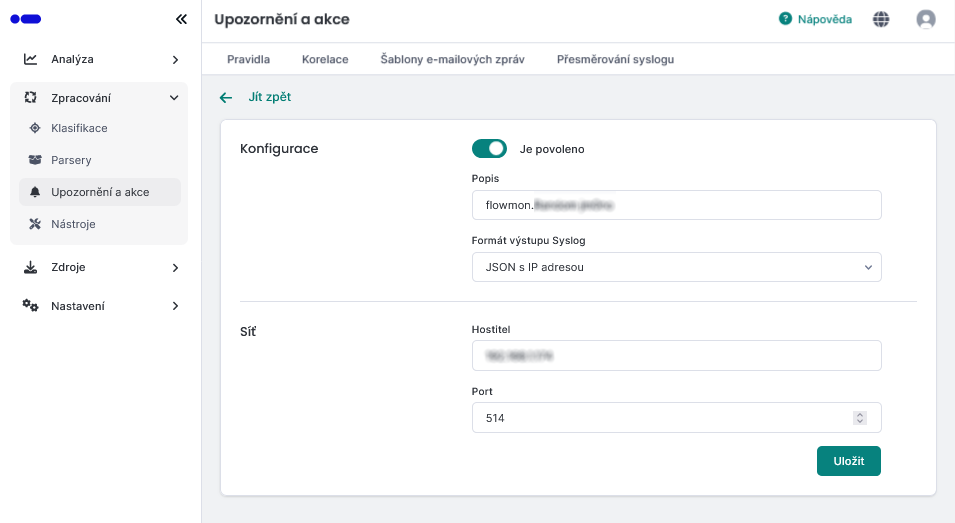Collapse the Zpracování menu chevron

tap(174, 98)
